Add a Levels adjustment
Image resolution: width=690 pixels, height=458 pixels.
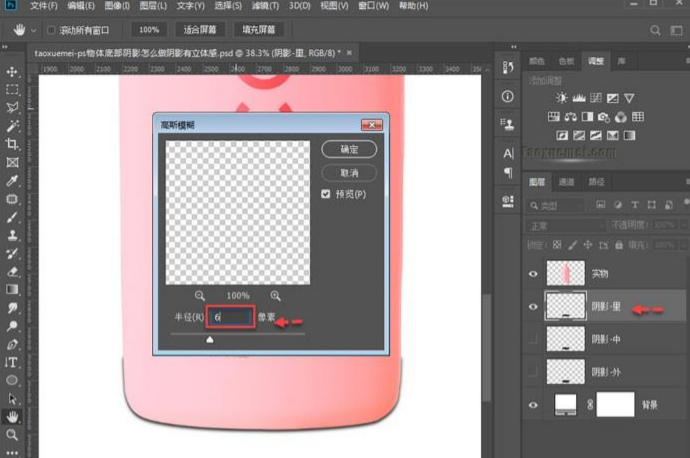coord(579,98)
